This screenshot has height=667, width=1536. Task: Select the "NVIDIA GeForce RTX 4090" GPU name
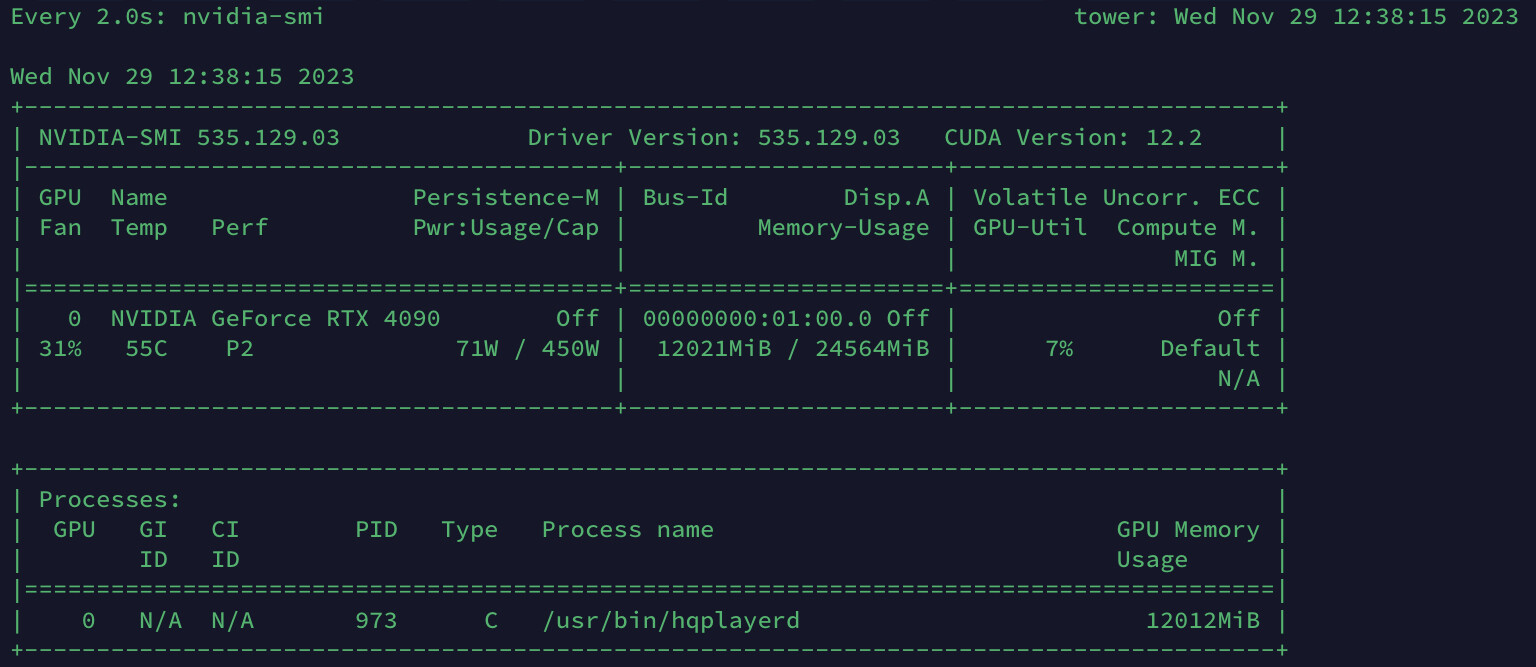[275, 318]
